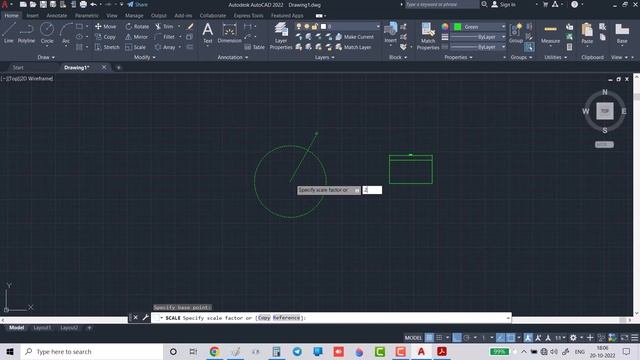Toggle drawing grid display in status bar
640x360 pixels.
pyautogui.click(x=429, y=338)
